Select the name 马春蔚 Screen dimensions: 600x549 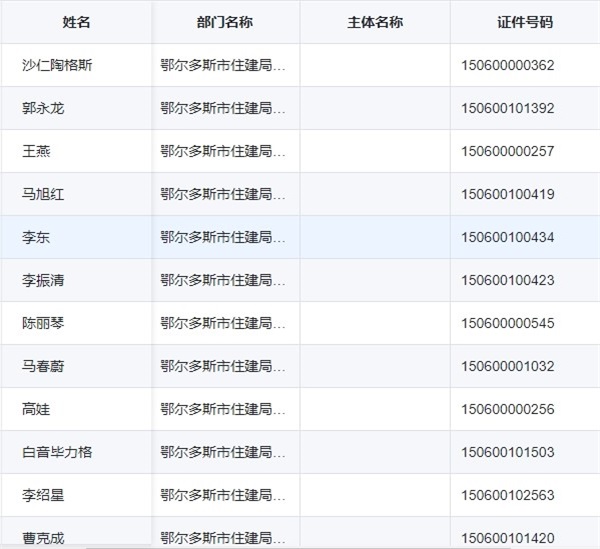click(43, 367)
